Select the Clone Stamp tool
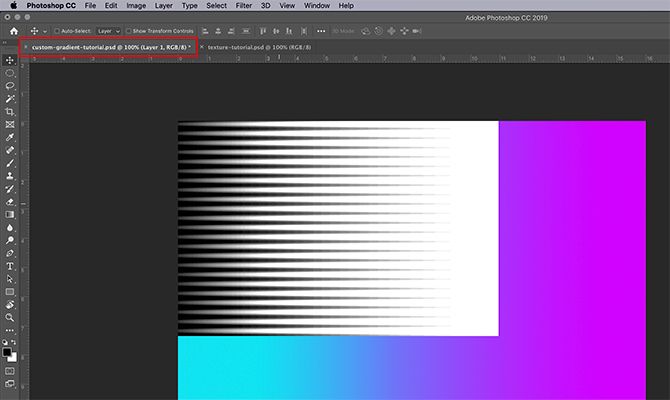 point(10,176)
